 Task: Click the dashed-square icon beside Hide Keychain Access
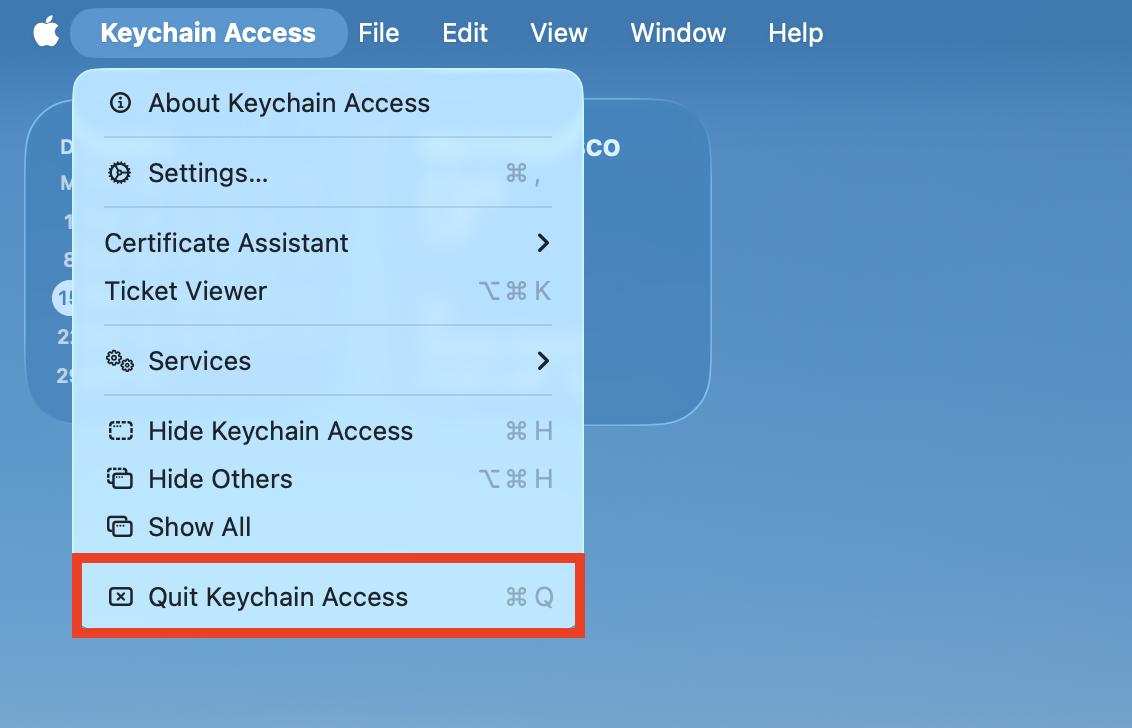click(x=120, y=431)
